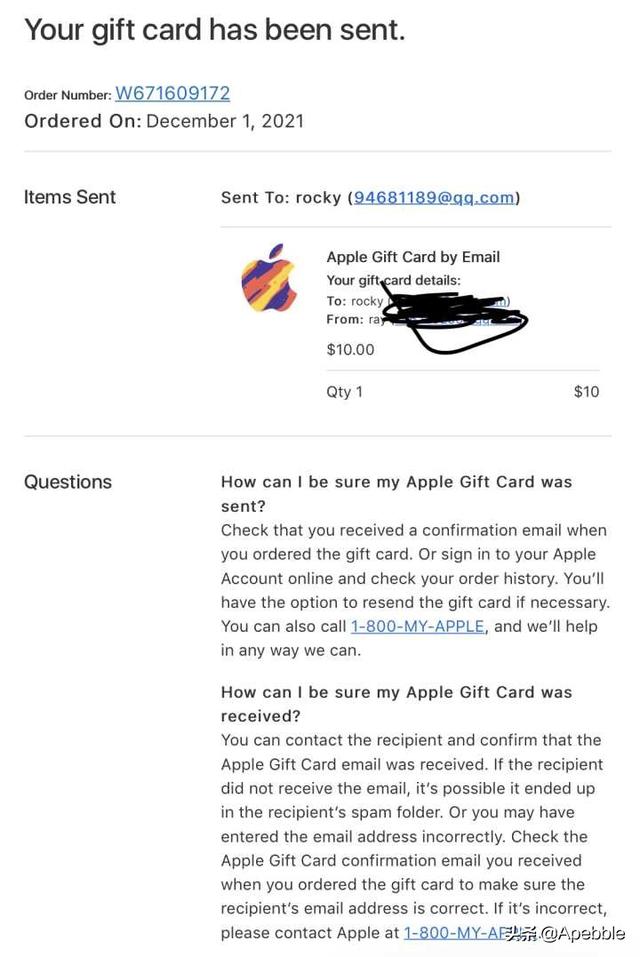The width and height of the screenshot is (640, 957).
Task: Click question about gift card being sent
Action: coord(397,494)
